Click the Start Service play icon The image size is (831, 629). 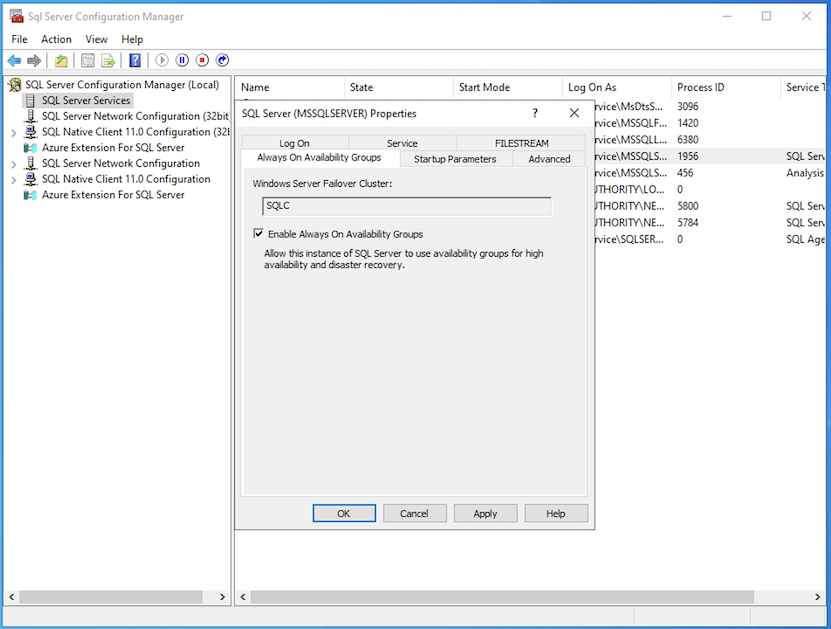click(x=162, y=60)
